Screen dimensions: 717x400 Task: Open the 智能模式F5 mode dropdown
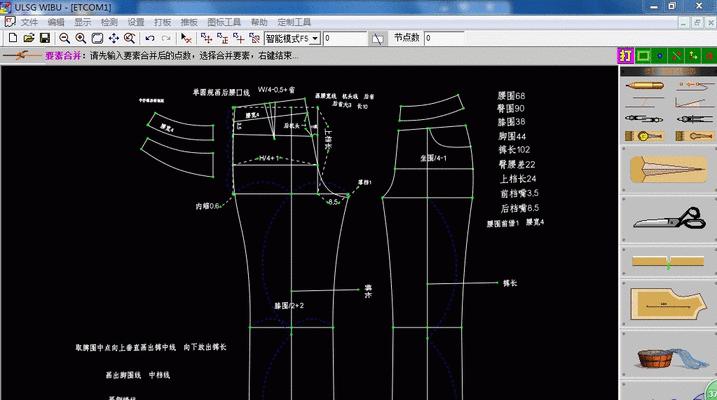[x=315, y=39]
